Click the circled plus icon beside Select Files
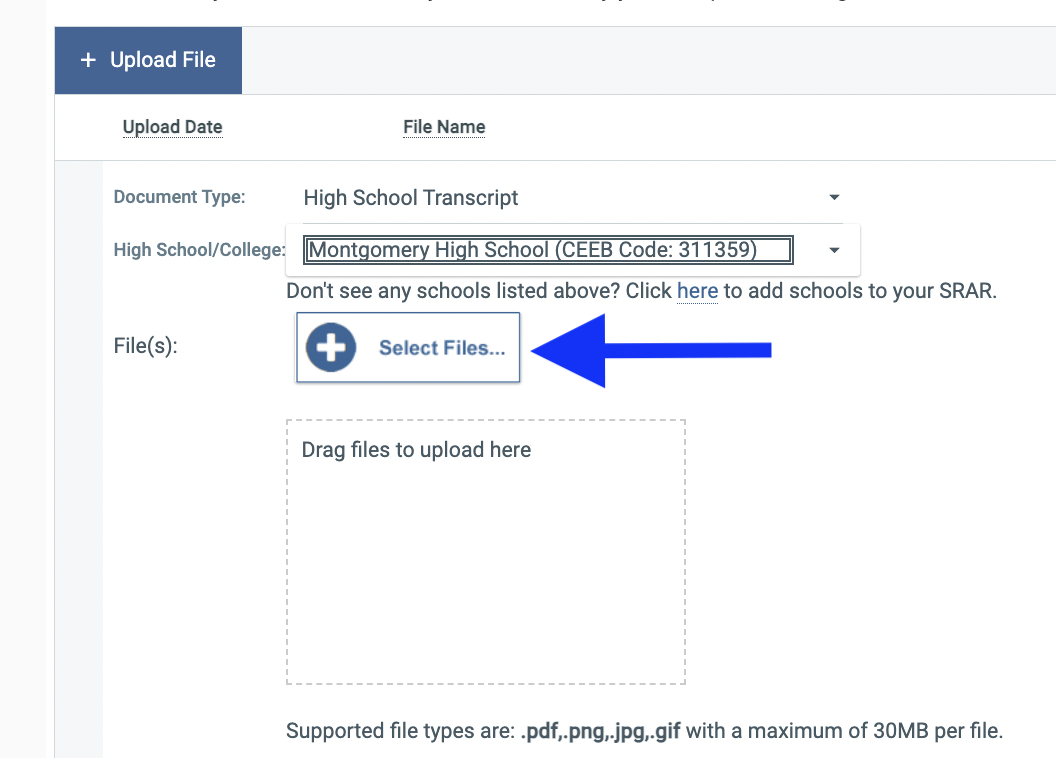Screen dimensions: 1056x758 [331, 348]
